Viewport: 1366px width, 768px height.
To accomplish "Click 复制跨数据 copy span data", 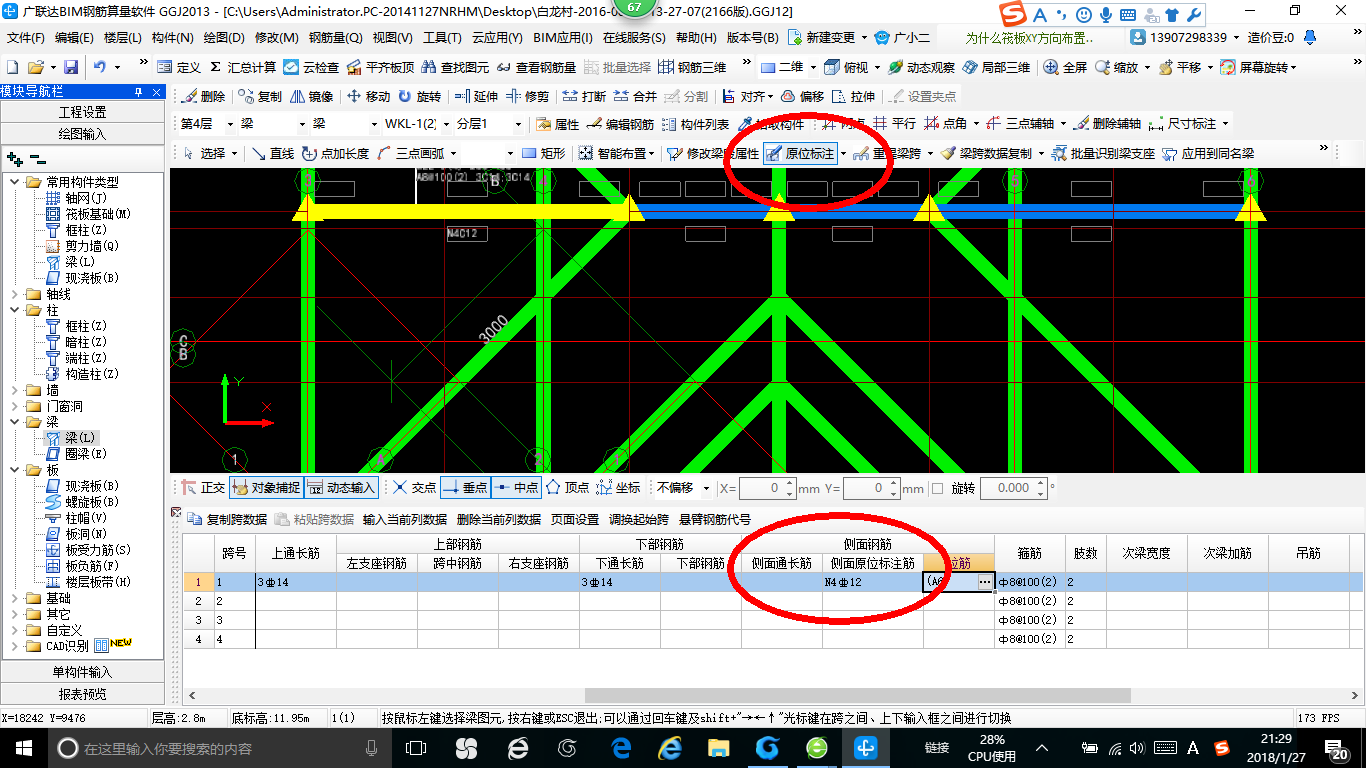I will coord(228,519).
